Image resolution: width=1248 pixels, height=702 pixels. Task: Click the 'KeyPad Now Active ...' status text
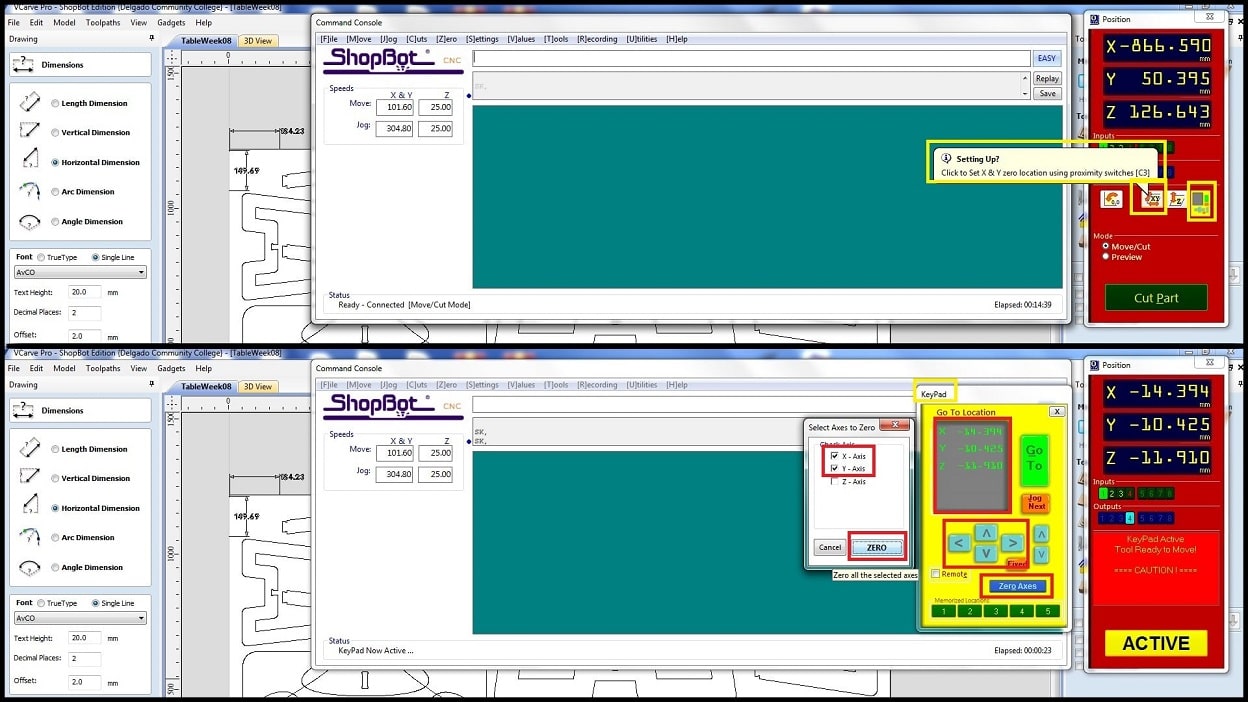(376, 650)
